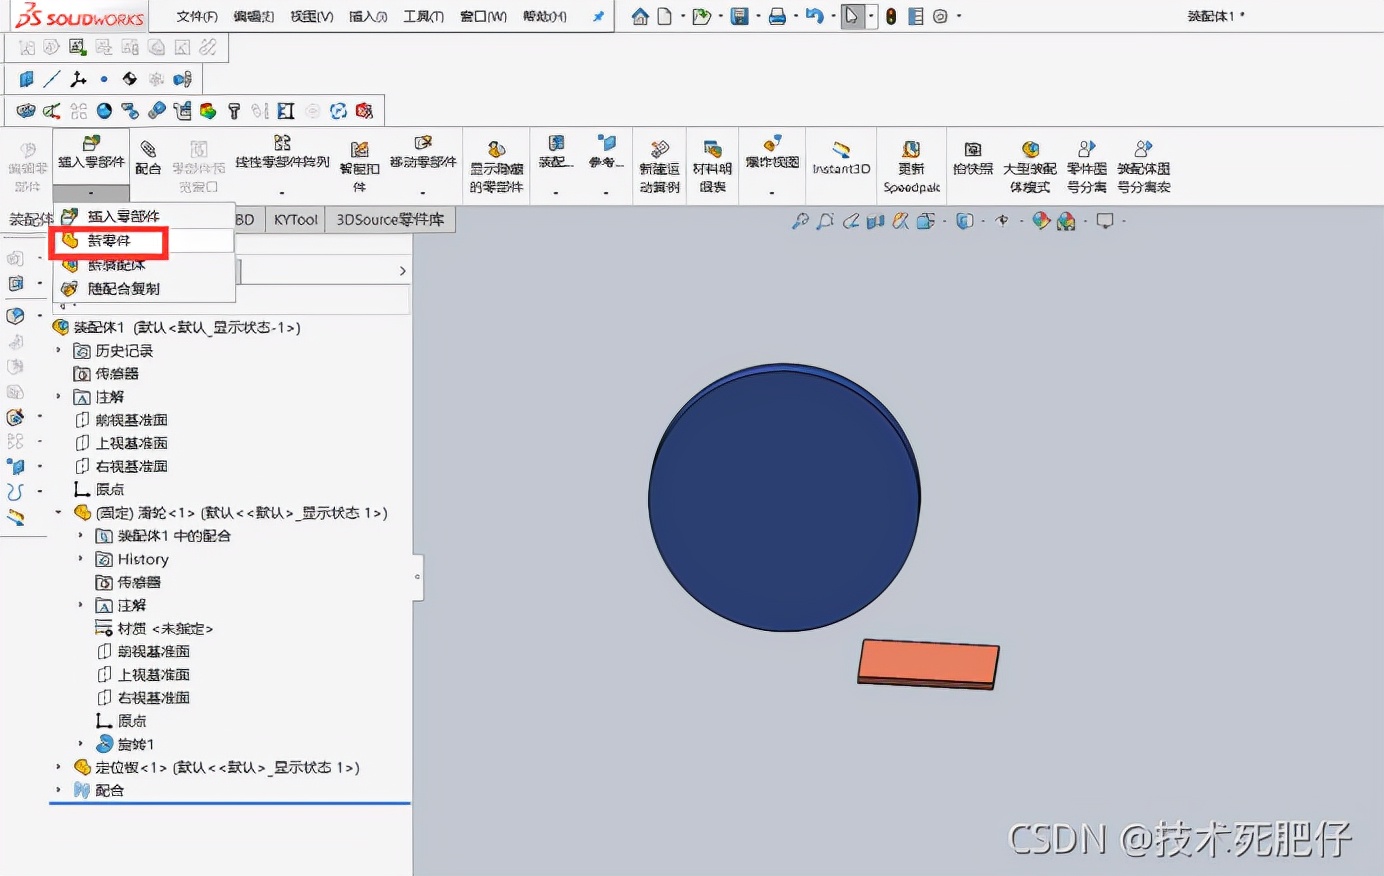Screen dimensions: 1384x876
Task: Toggle section view in the heads-up toolbar
Action: 875,221
